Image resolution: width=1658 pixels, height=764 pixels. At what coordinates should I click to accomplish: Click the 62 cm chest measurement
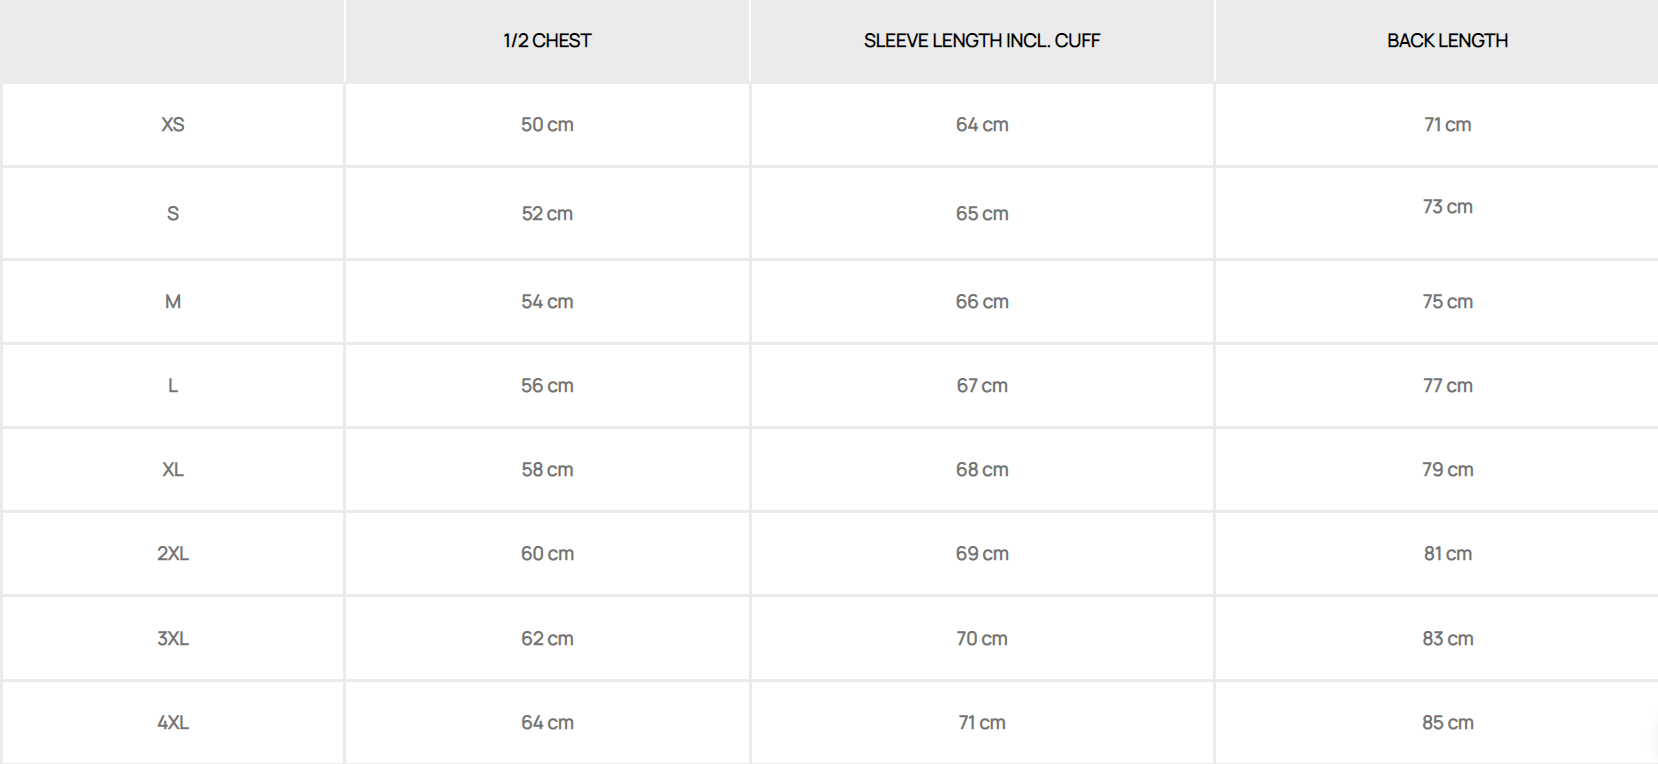[547, 639]
